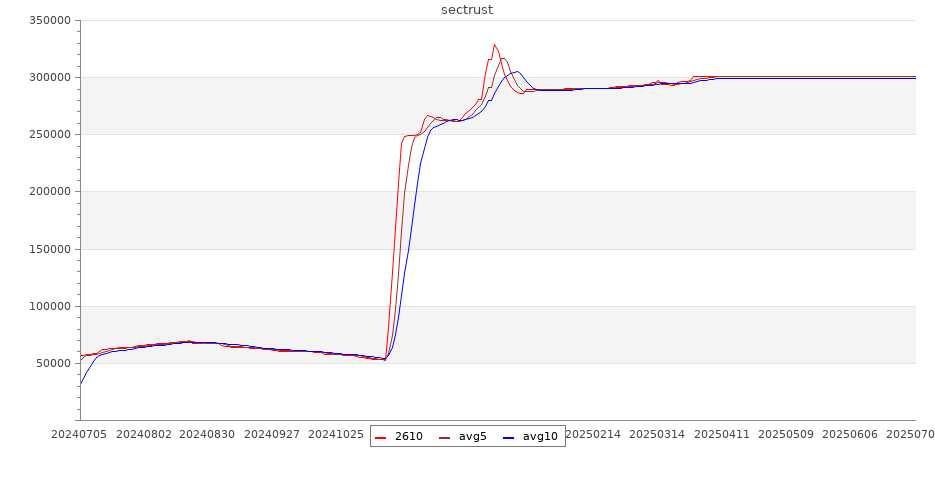Click the blue line swatch beside avg10
This screenshot has width=935, height=500.
pyautogui.click(x=509, y=436)
